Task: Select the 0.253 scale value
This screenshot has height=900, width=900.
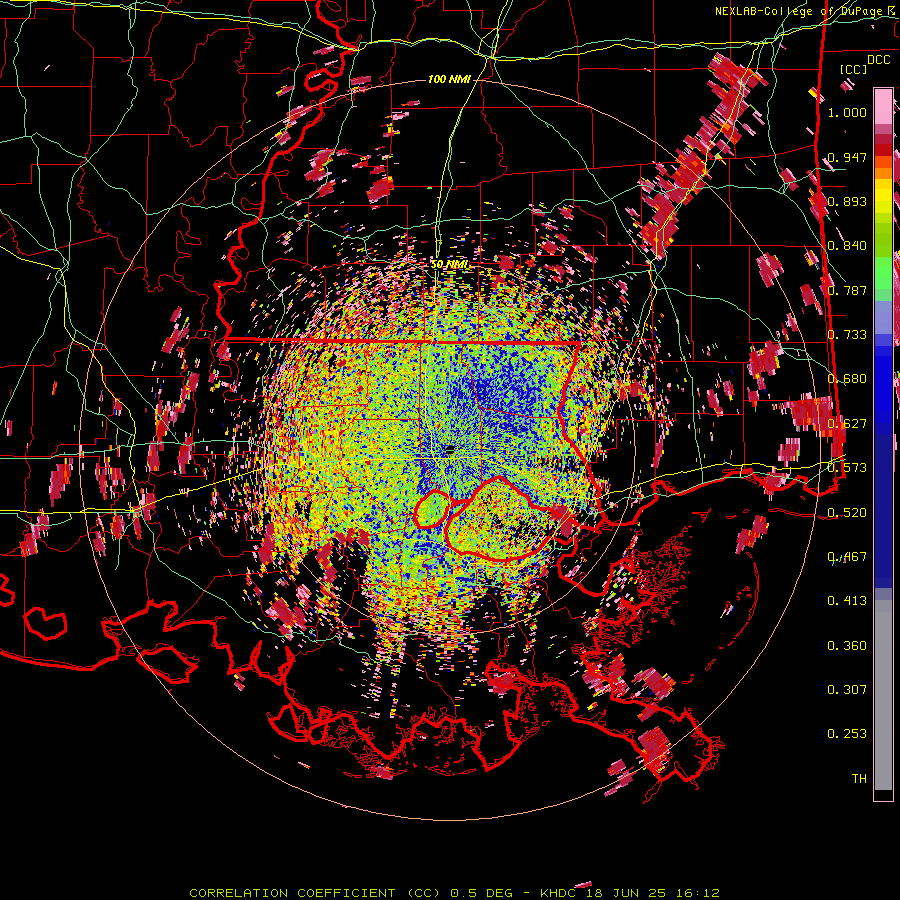Action: click(x=847, y=734)
